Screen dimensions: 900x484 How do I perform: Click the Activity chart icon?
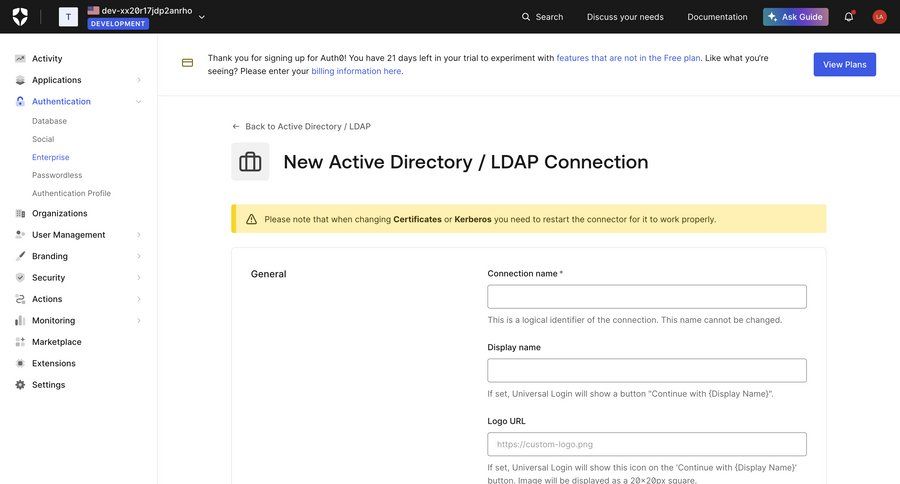click(x=20, y=59)
